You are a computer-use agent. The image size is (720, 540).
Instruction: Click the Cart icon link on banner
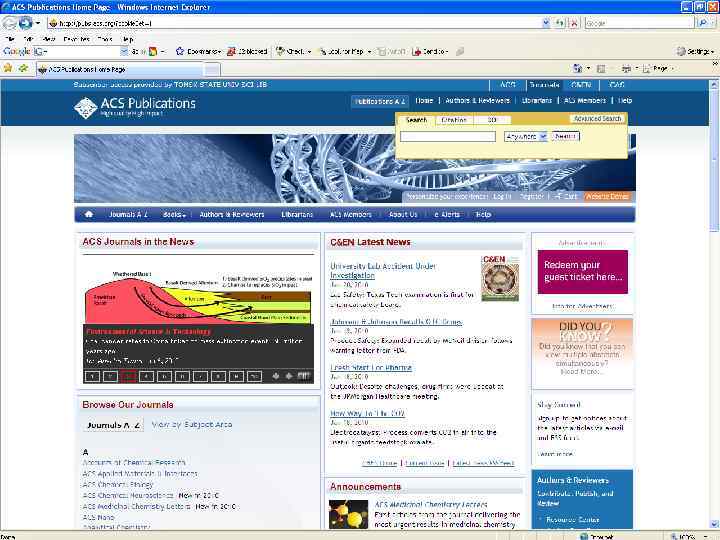click(x=566, y=196)
